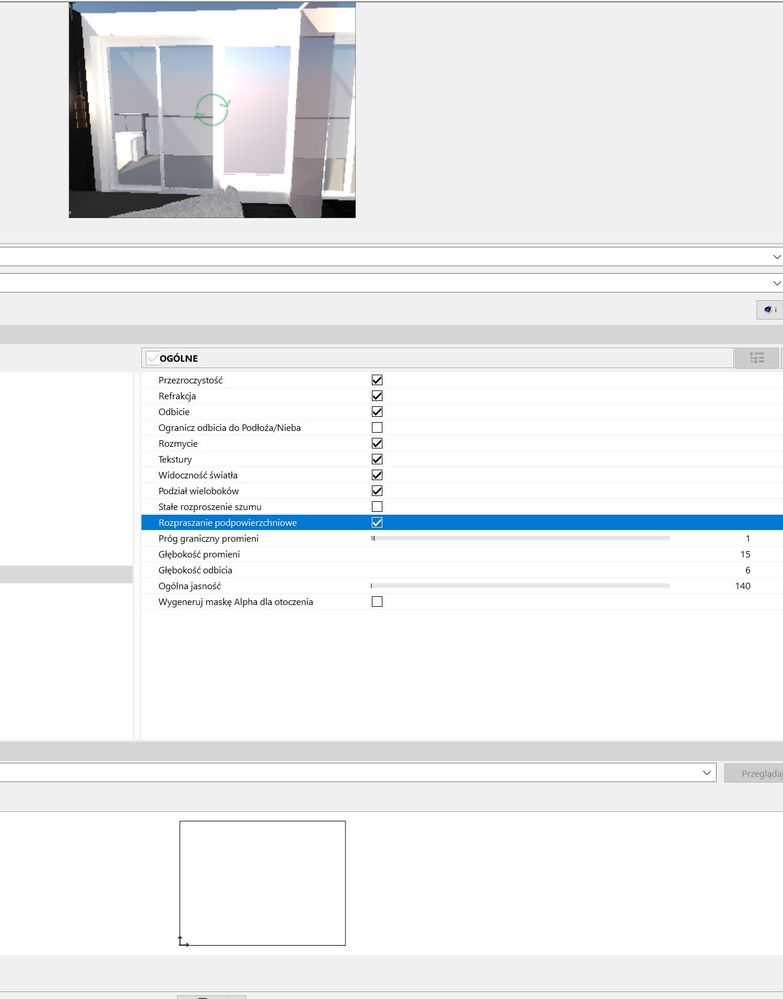This screenshot has width=783, height=999.
Task: Click the Próg graniczny promieni value 1
Action: click(x=747, y=538)
